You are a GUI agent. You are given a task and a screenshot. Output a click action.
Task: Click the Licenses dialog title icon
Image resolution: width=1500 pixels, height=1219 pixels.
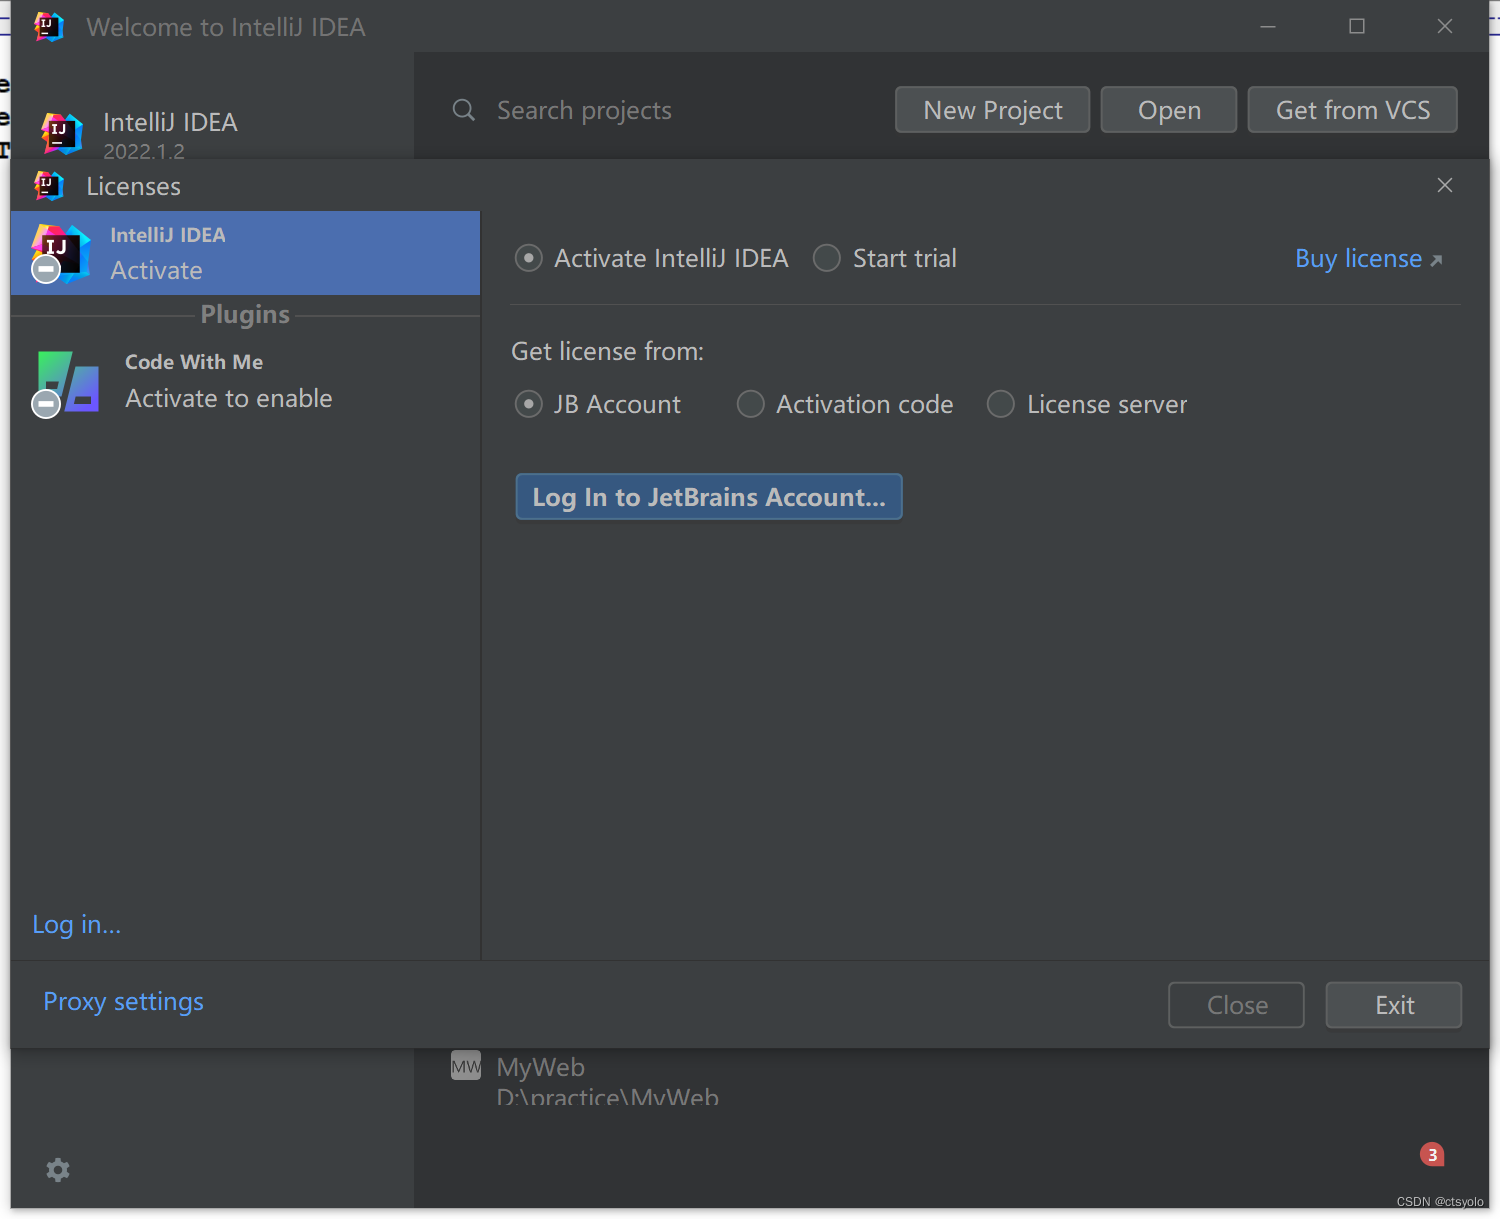click(x=49, y=186)
